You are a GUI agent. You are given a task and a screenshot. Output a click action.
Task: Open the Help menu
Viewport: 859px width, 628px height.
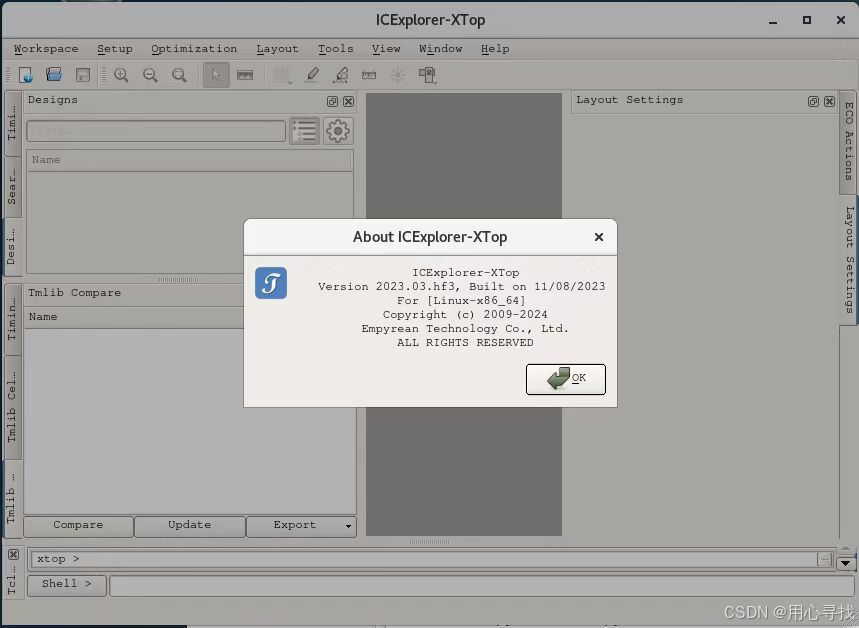pos(495,49)
